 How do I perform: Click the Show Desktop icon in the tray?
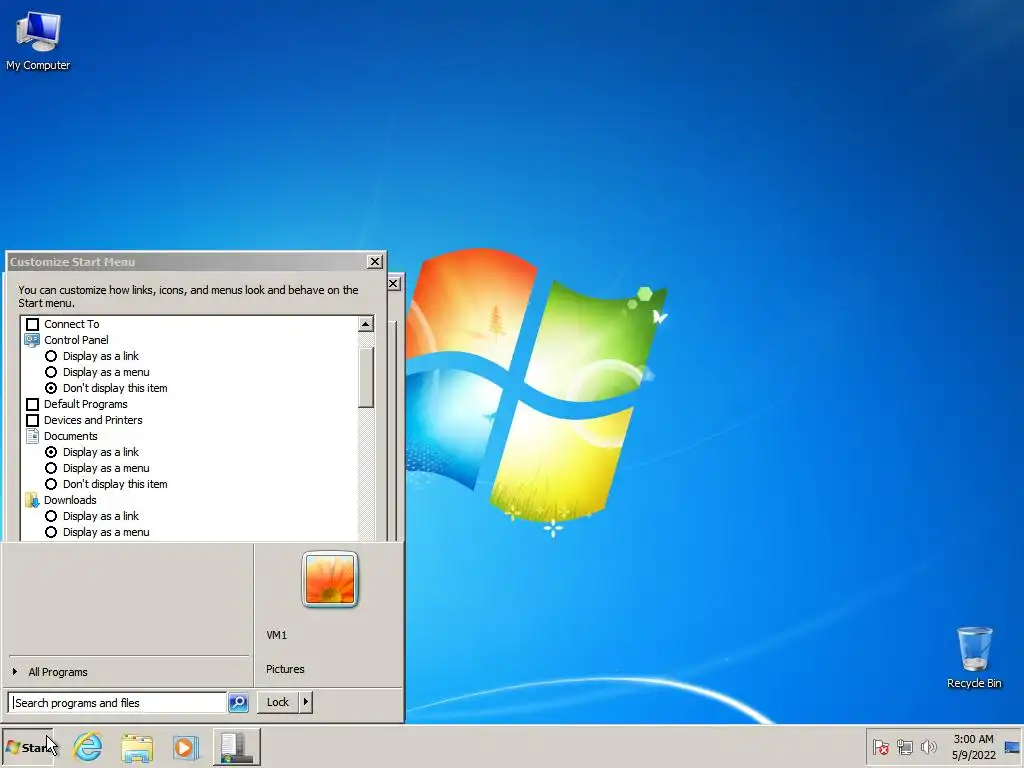click(x=1012, y=747)
